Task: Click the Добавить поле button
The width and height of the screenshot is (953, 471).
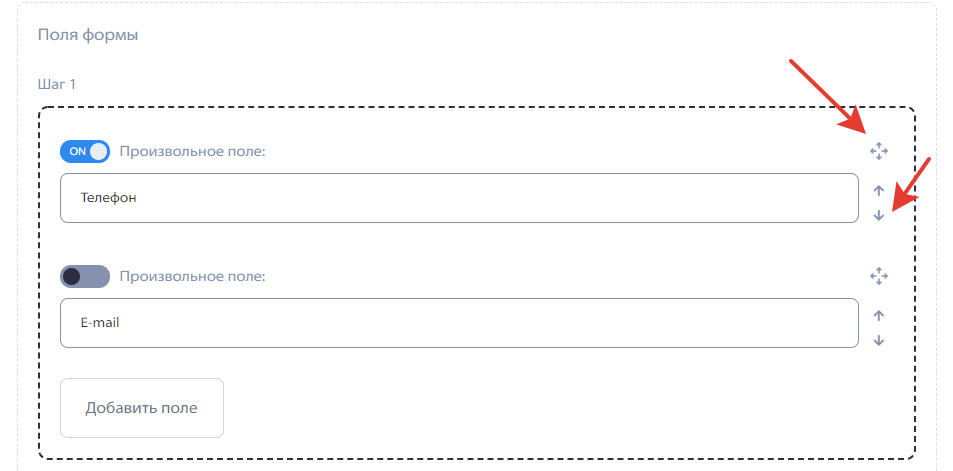Action: tap(142, 408)
